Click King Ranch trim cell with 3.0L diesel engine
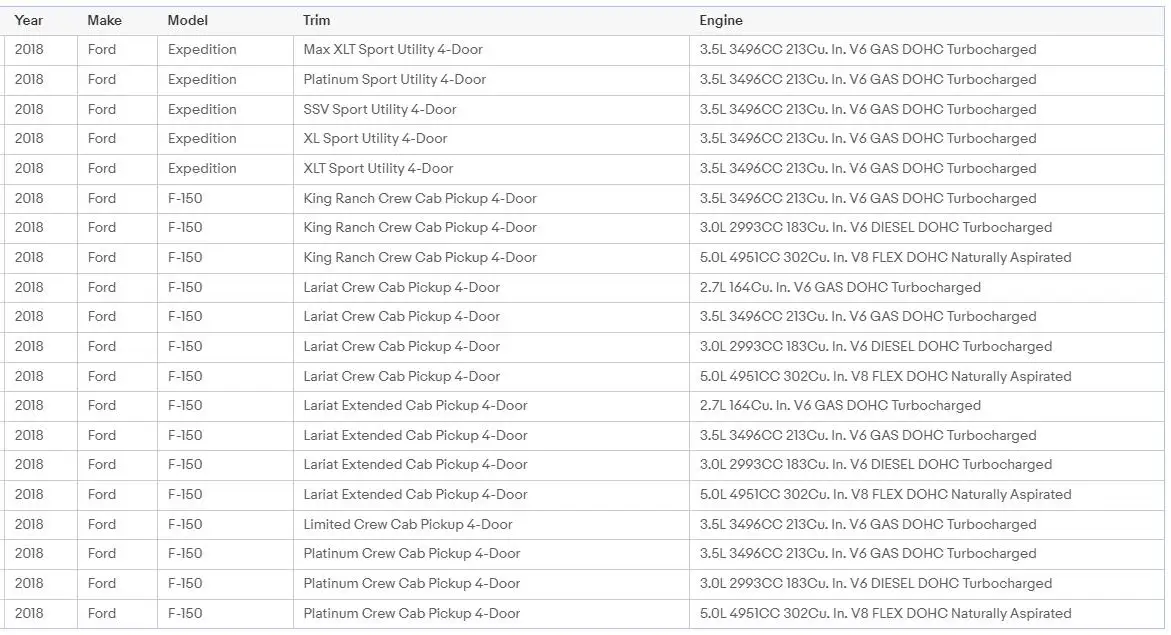 [x=420, y=228]
